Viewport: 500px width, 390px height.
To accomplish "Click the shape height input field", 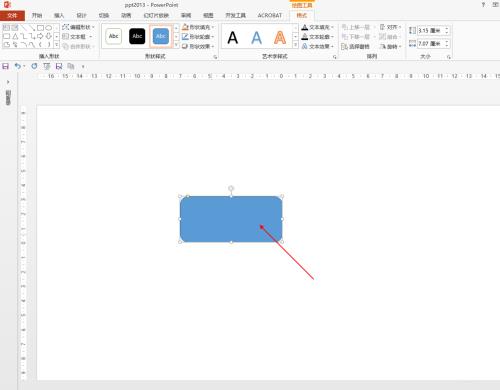I will 432,31.
